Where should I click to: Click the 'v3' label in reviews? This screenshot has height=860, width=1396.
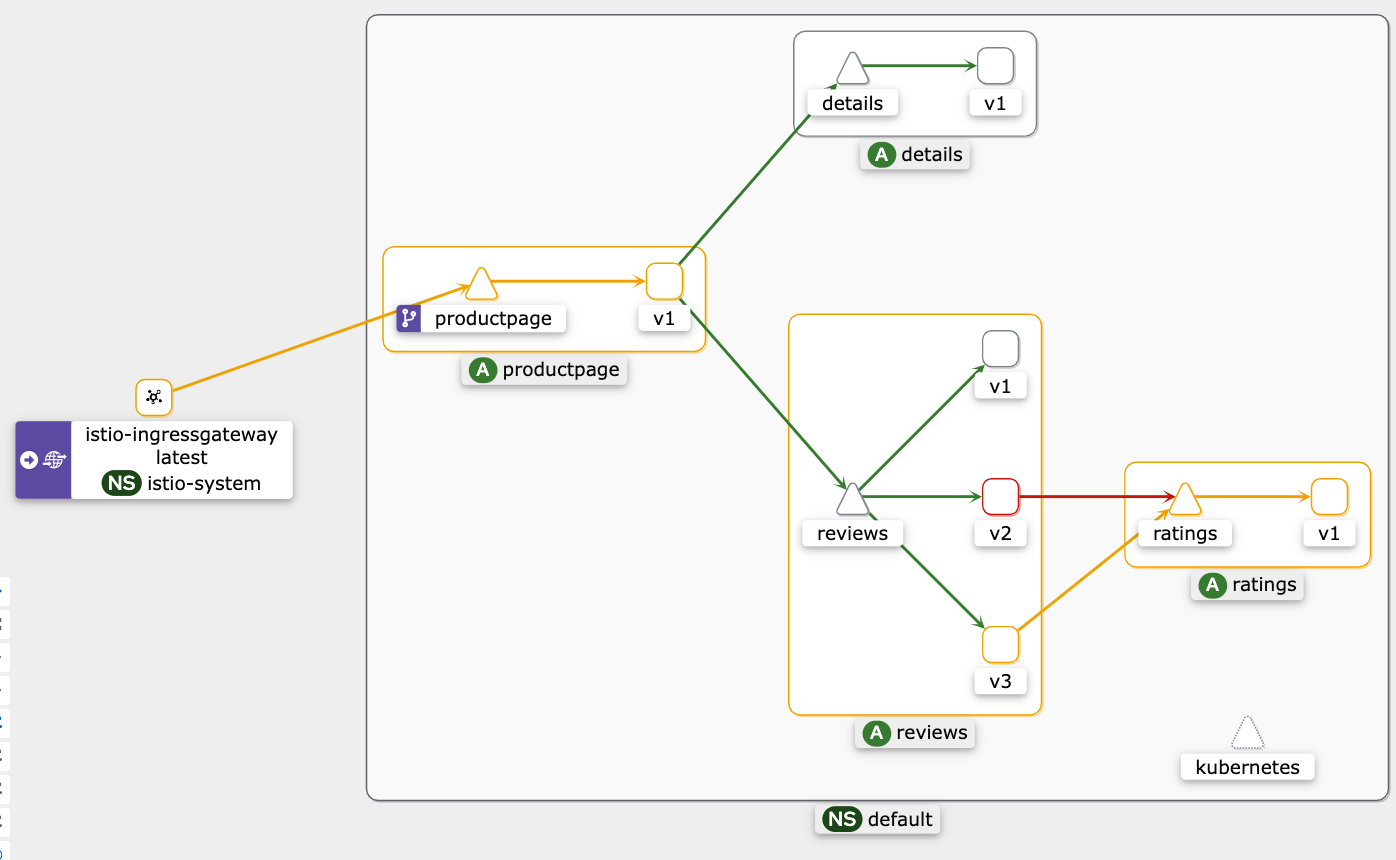click(1001, 682)
